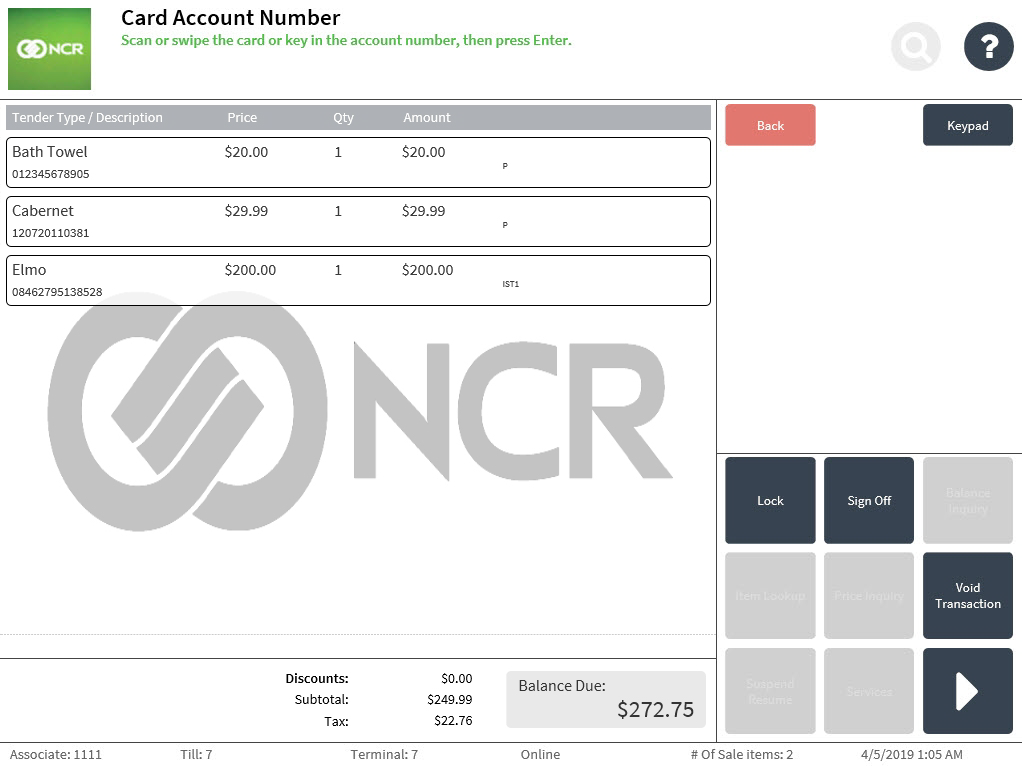
Task: Click the Elmo barcode 08462795138528
Action: tap(57, 292)
